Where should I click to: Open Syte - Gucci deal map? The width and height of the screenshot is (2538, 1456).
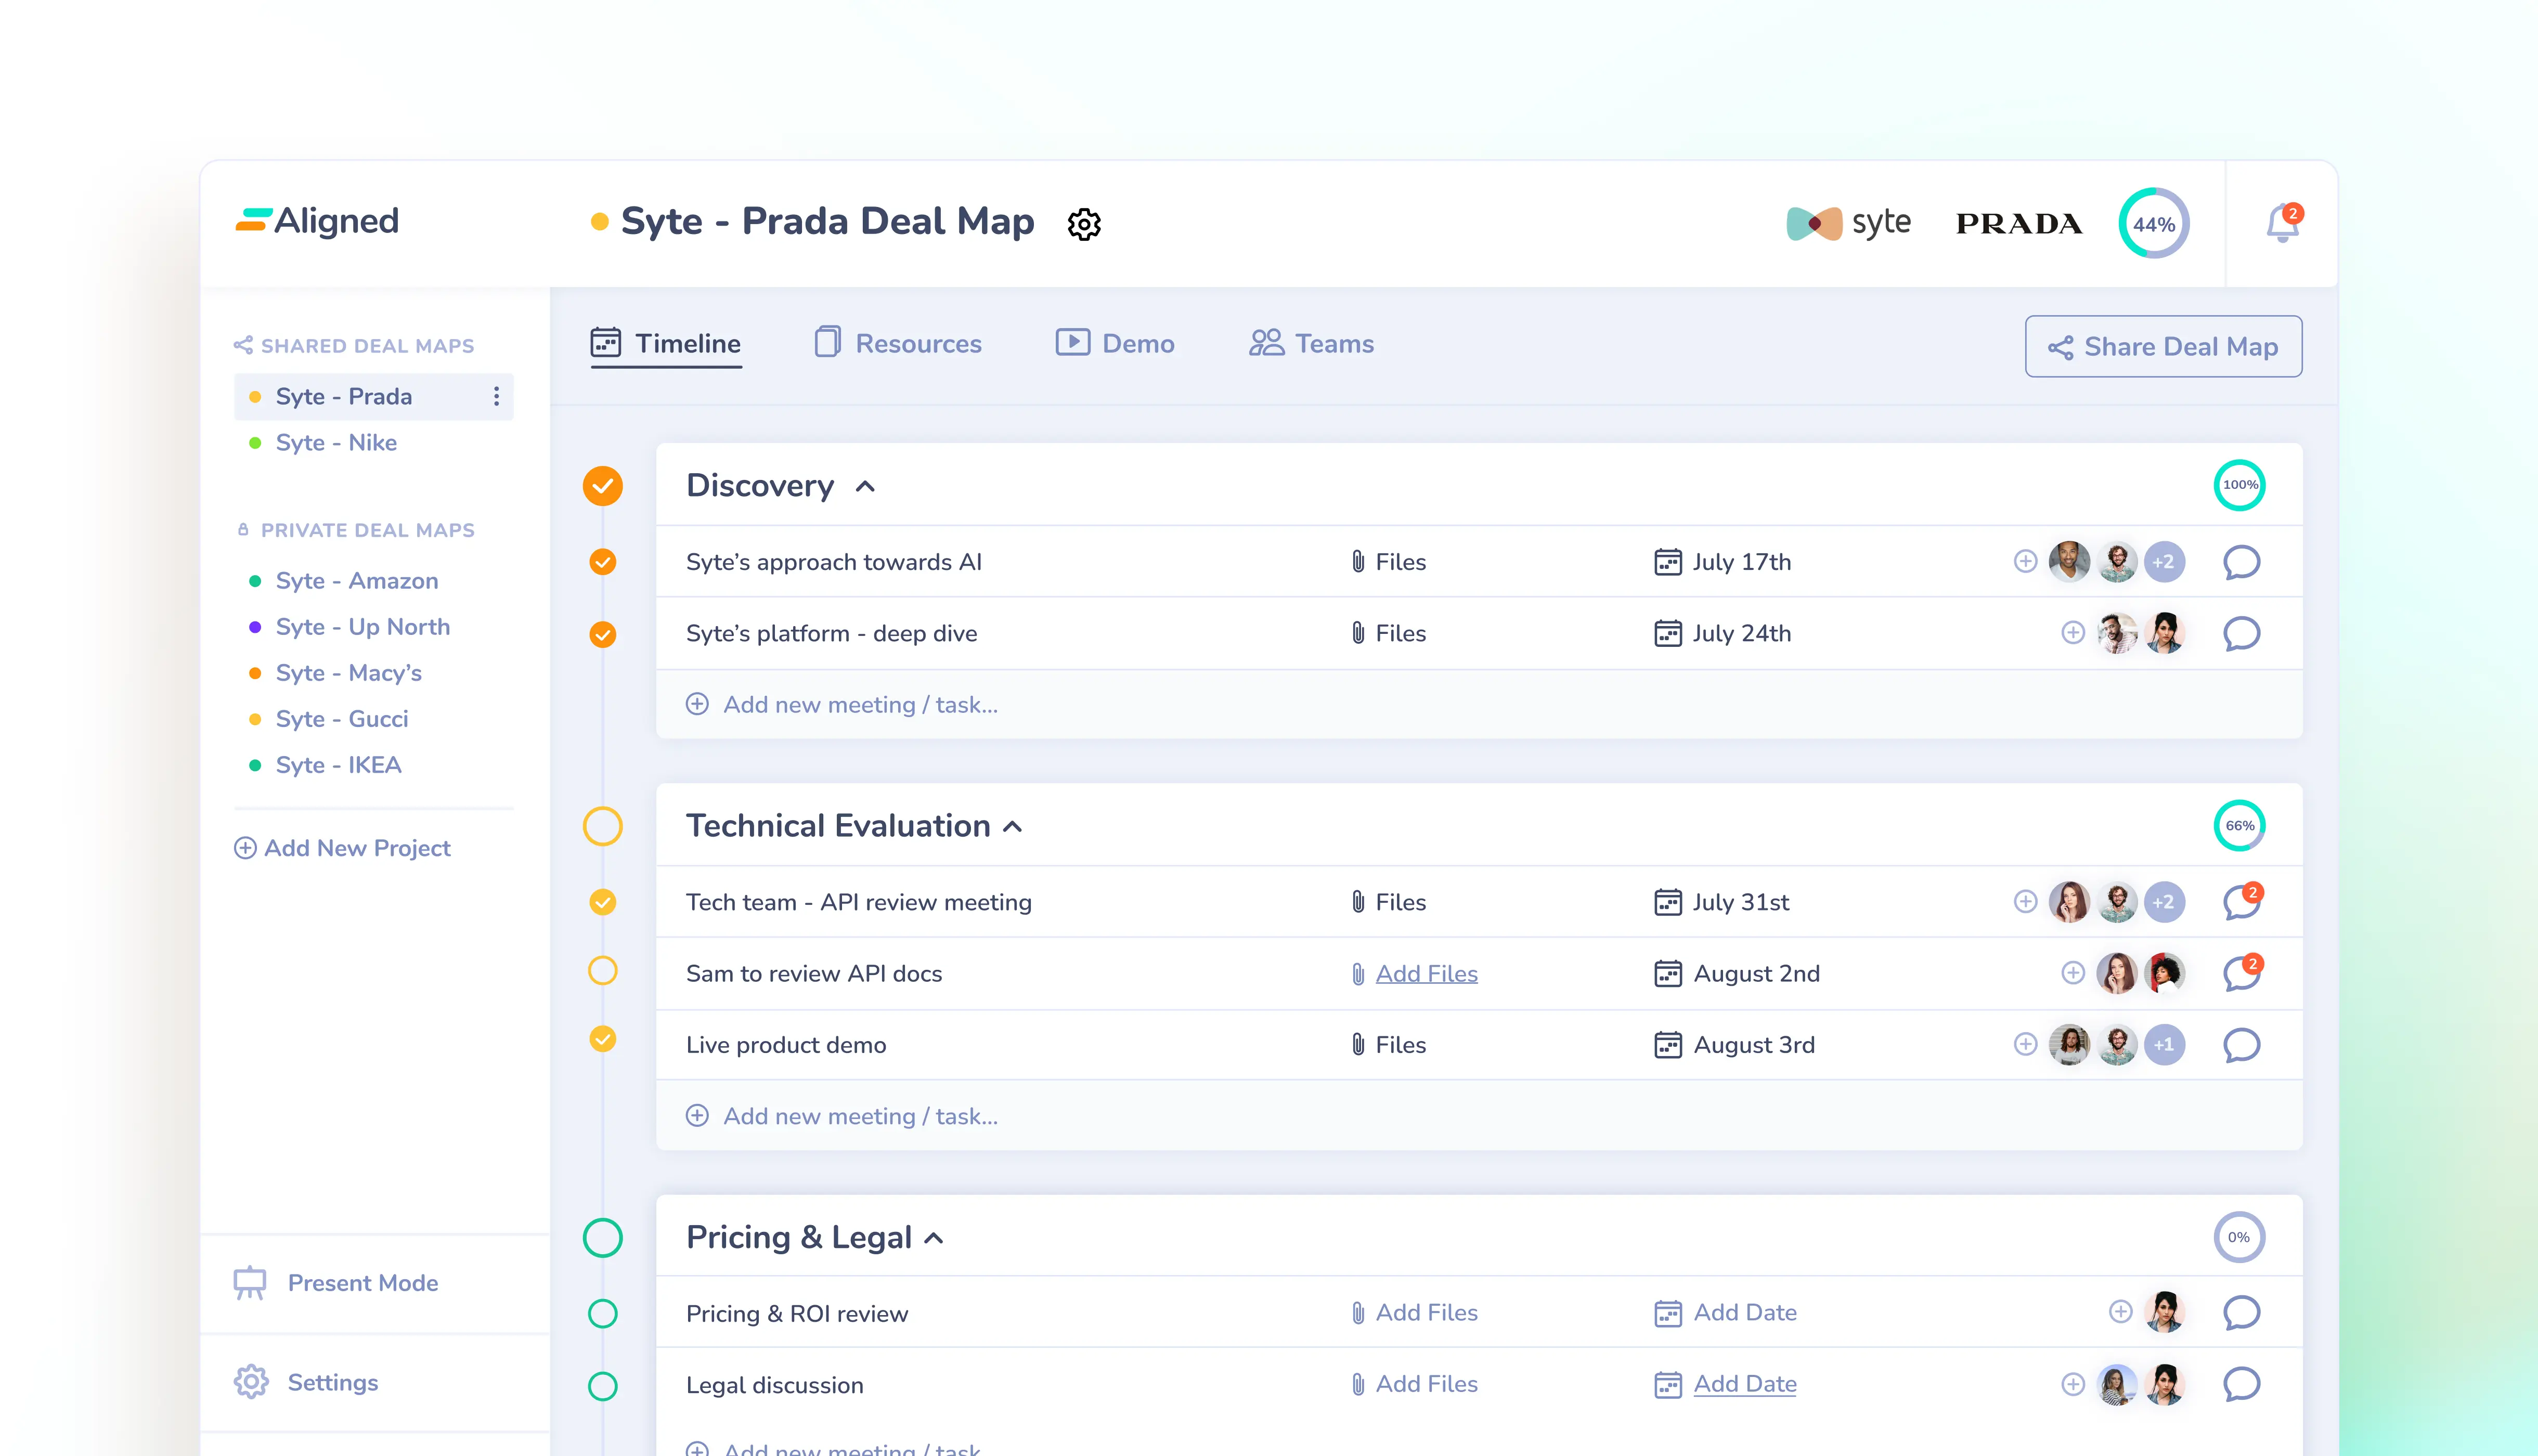click(x=342, y=719)
